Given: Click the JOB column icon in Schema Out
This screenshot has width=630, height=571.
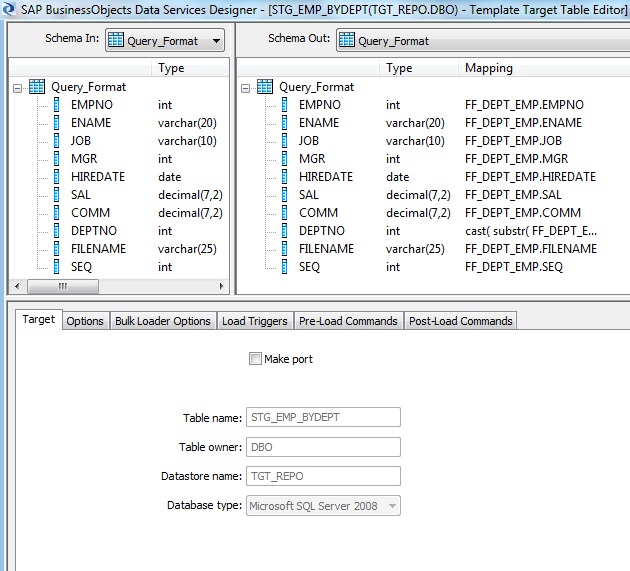Looking at the screenshot, I should [284, 141].
